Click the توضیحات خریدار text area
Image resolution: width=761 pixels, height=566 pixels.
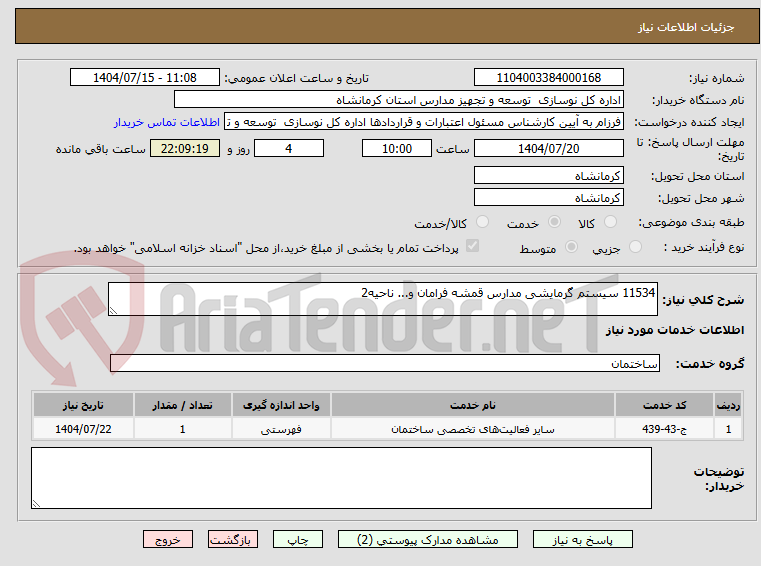point(341,478)
